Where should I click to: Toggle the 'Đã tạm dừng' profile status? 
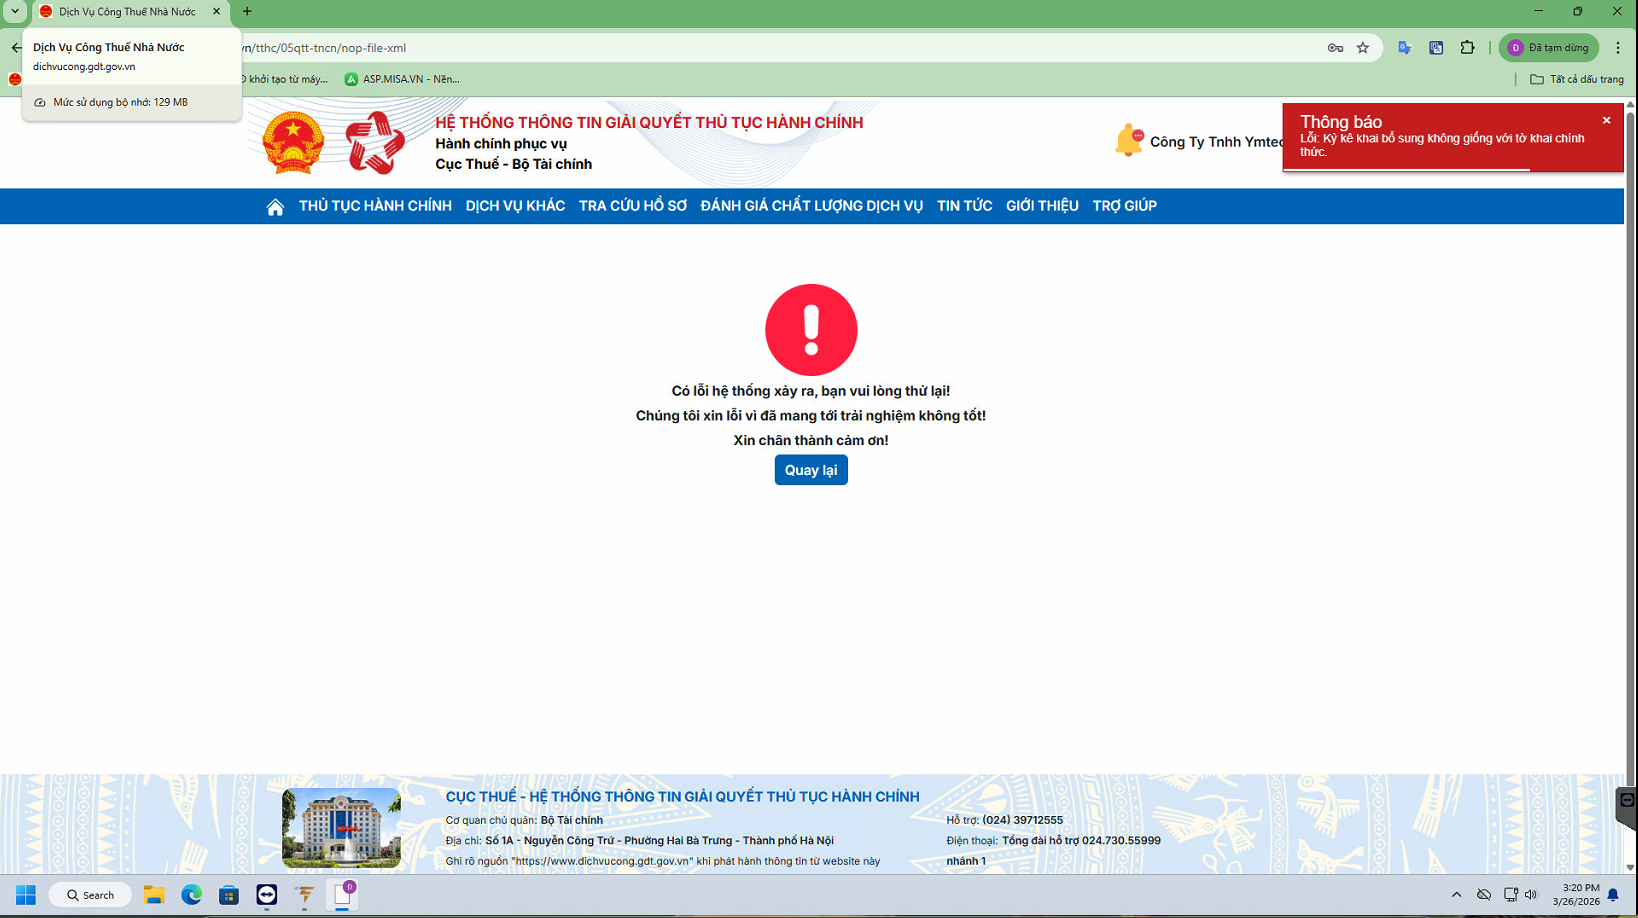[x=1549, y=47]
